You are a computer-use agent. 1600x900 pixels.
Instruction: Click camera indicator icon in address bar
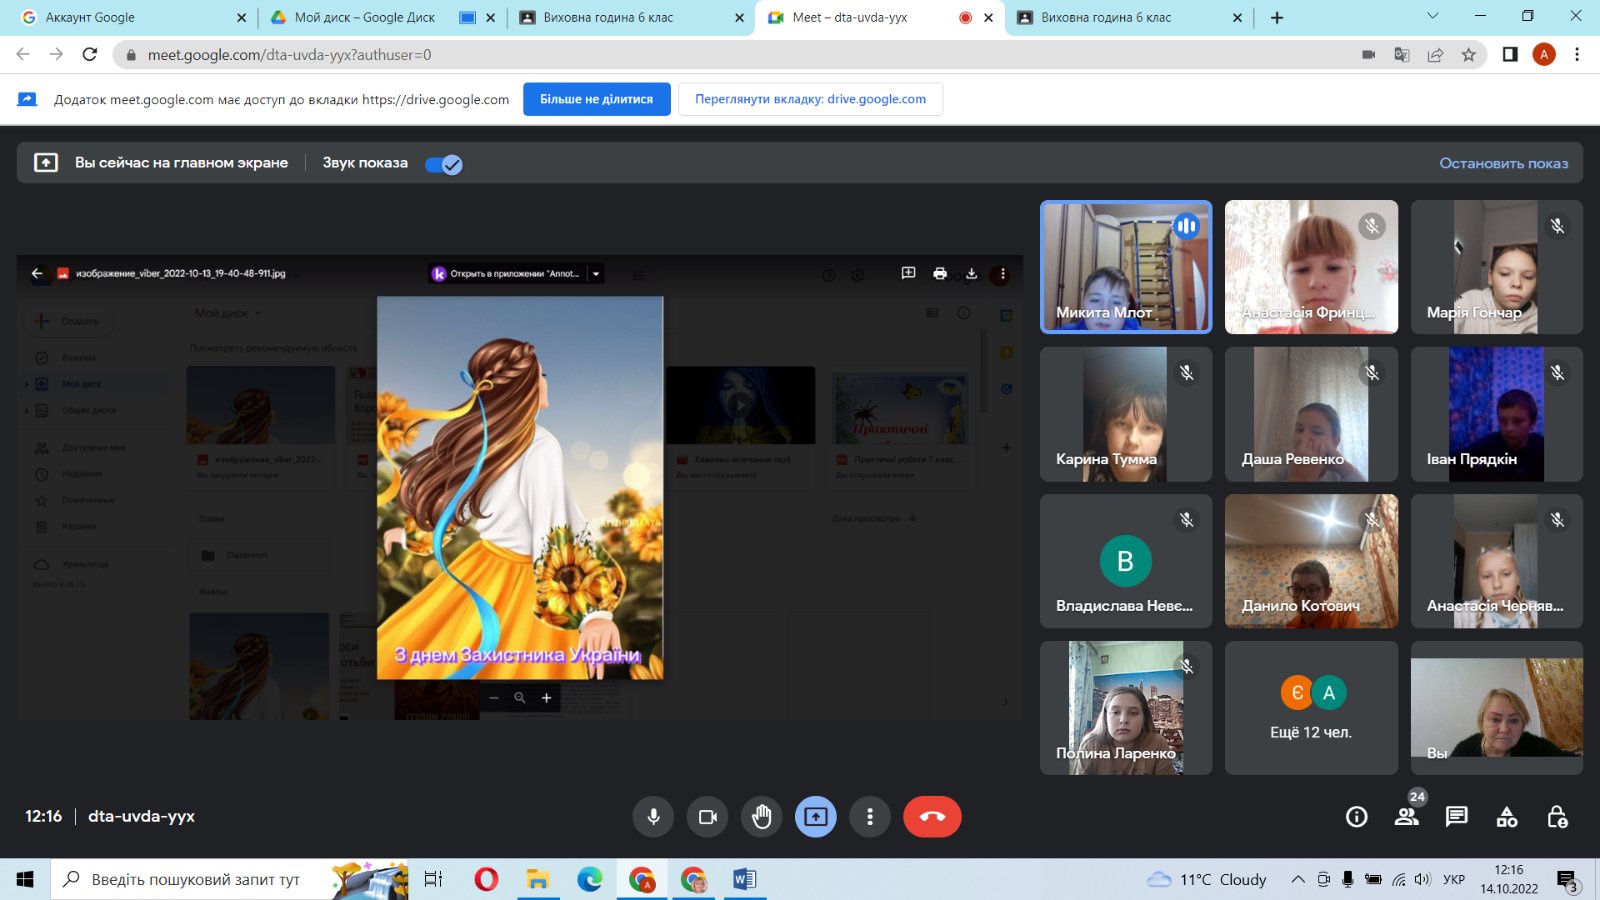pos(1368,55)
